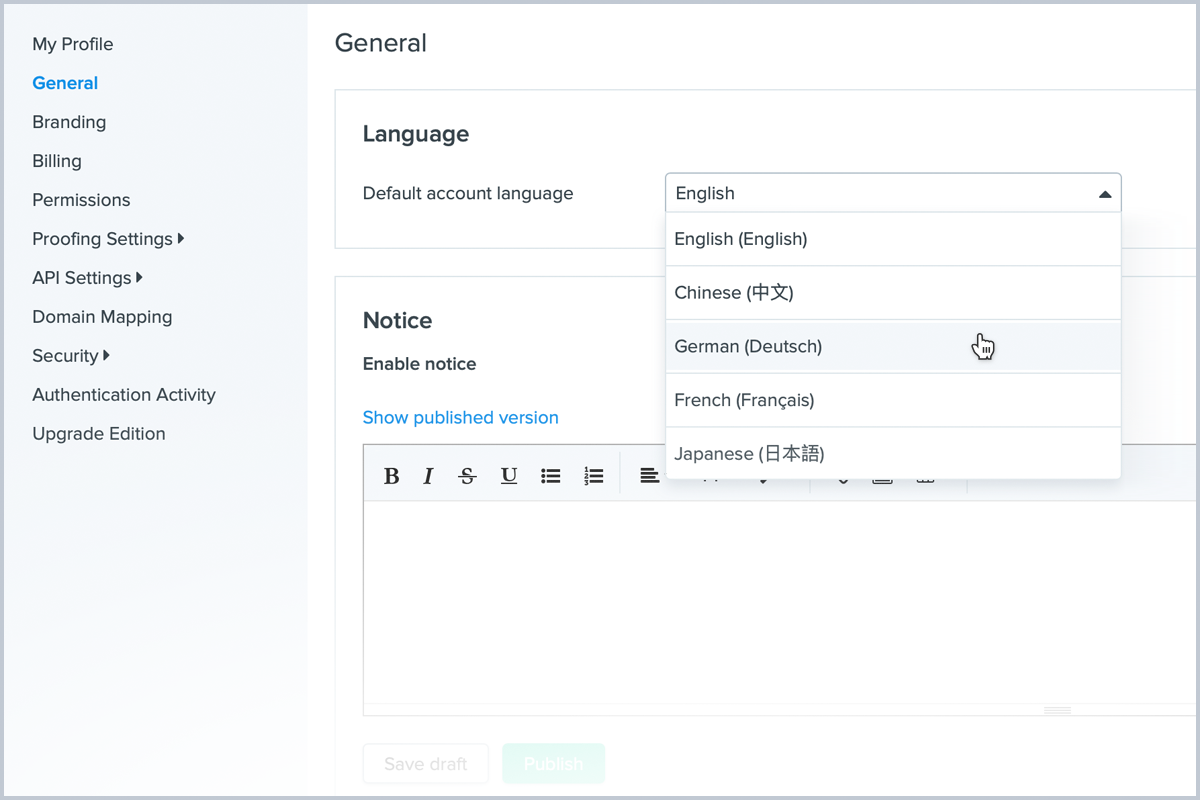Screen dimensions: 1200x800
Task: Toggle strikethrough text formatting
Action: [467, 476]
